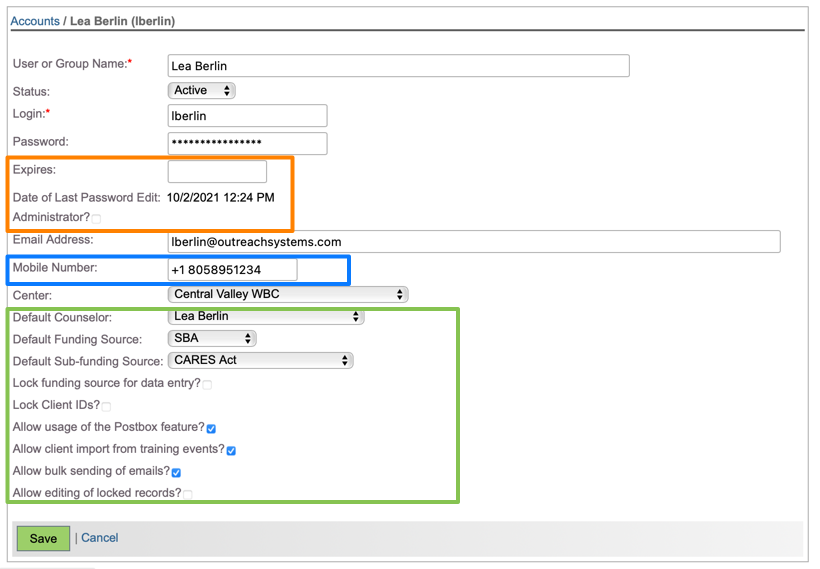Check Lock funding source for data entry
The height and width of the screenshot is (569, 820).
(x=207, y=384)
